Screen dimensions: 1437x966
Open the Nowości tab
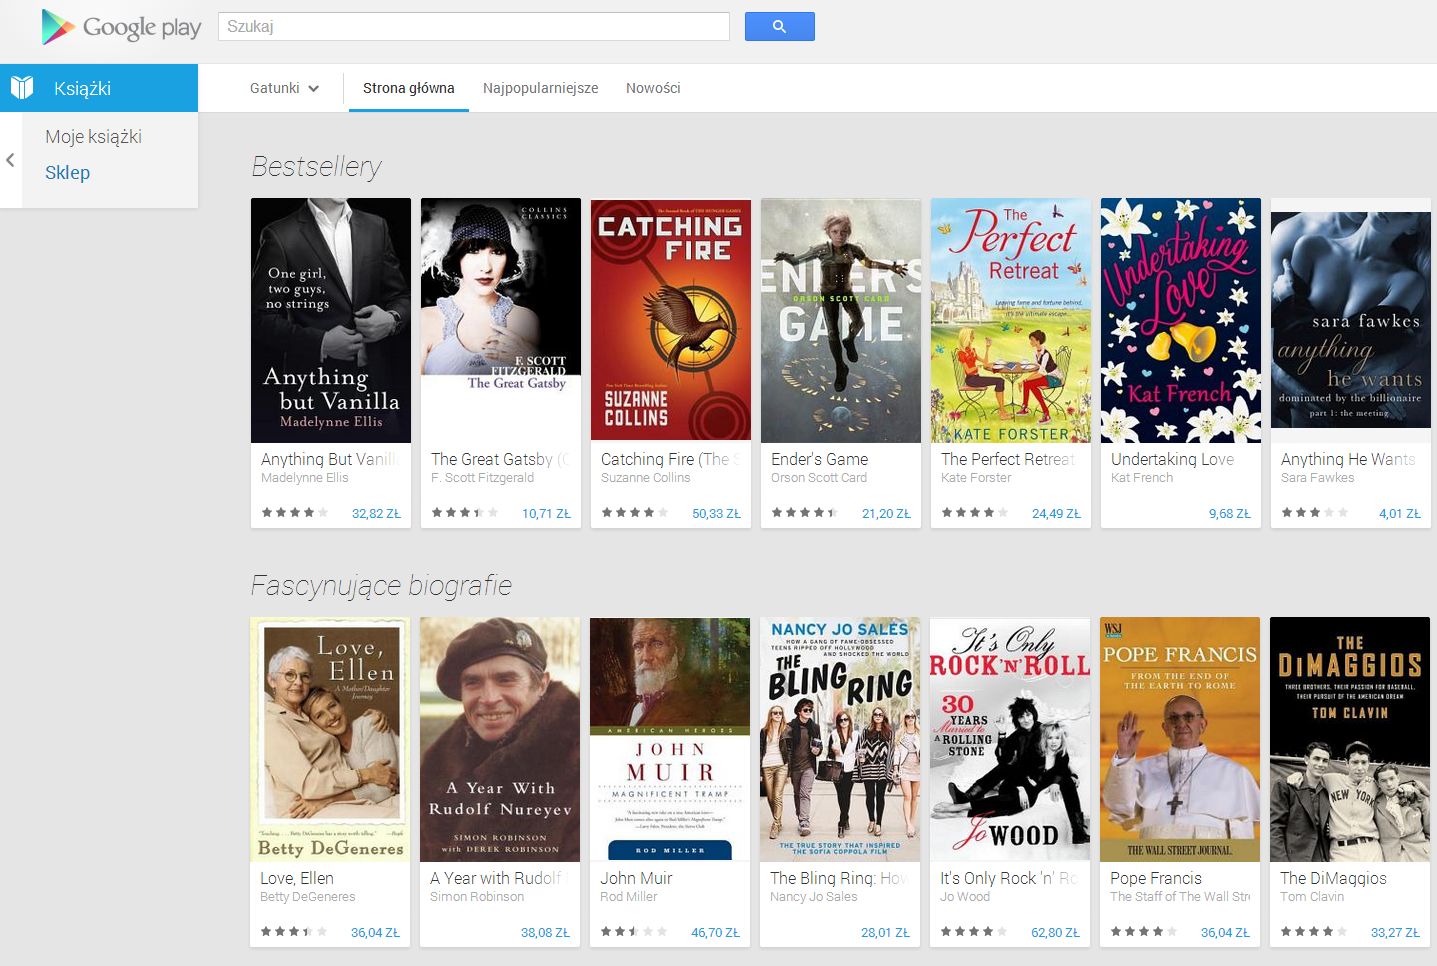pyautogui.click(x=653, y=88)
